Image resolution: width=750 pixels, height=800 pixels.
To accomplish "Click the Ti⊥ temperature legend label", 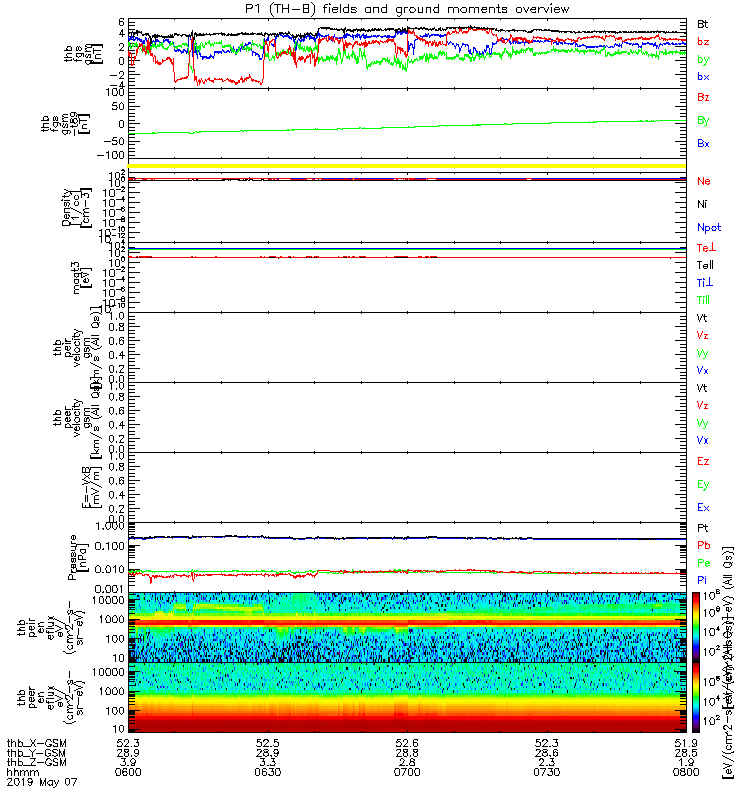I will (x=705, y=283).
